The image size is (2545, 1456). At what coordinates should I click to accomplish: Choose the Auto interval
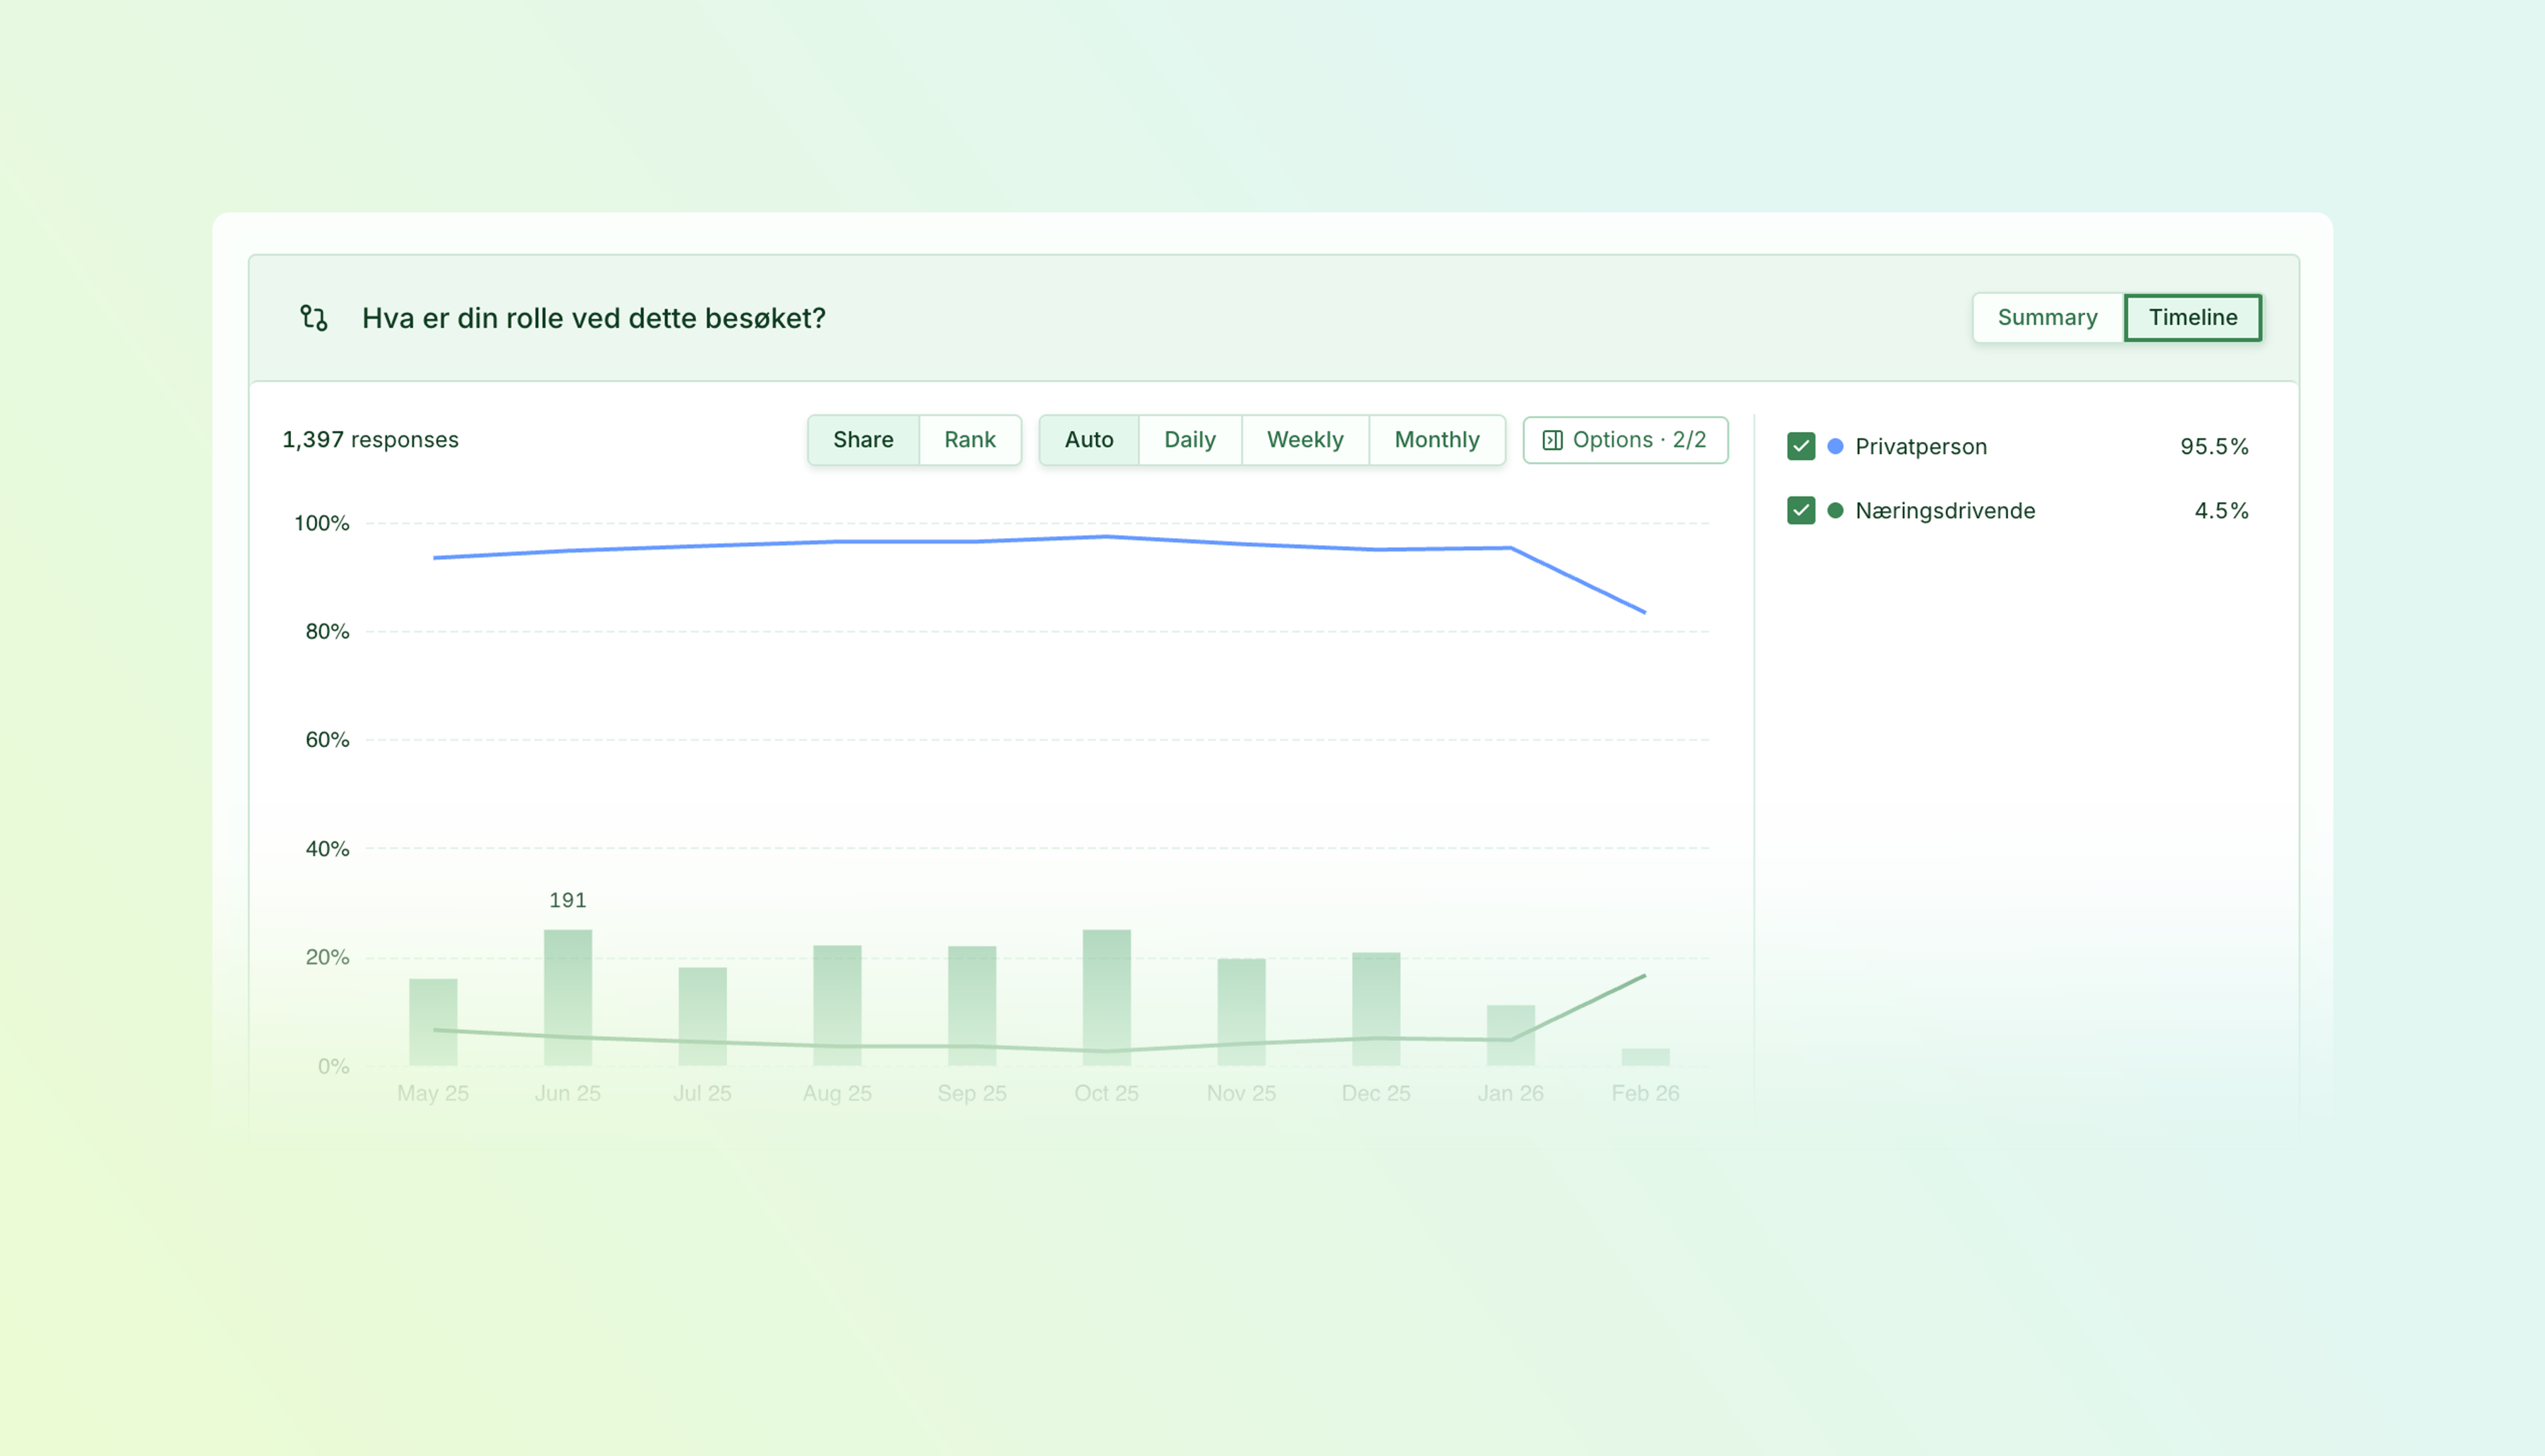pos(1088,440)
